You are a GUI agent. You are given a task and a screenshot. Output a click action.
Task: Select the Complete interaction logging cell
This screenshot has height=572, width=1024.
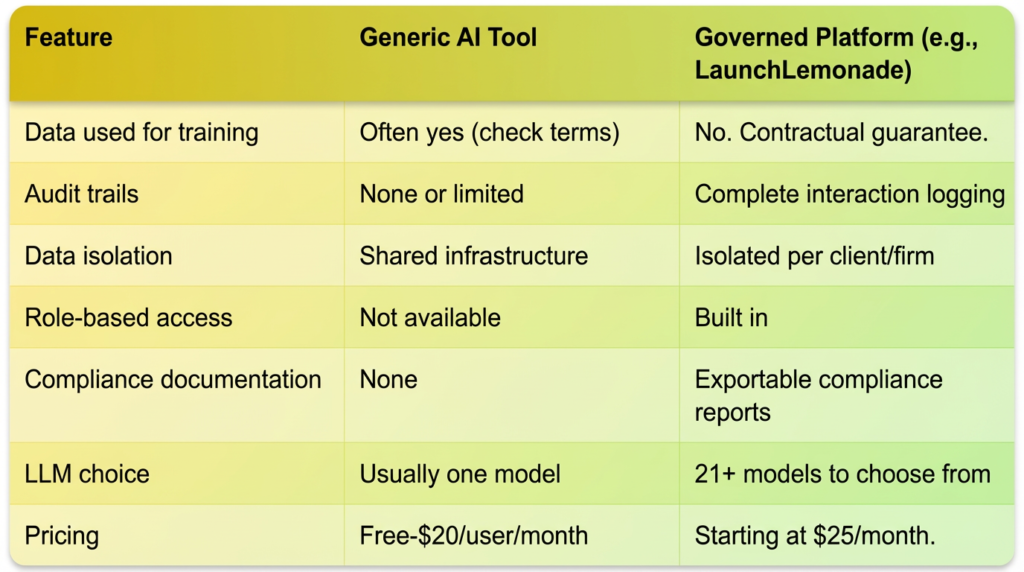(x=849, y=194)
